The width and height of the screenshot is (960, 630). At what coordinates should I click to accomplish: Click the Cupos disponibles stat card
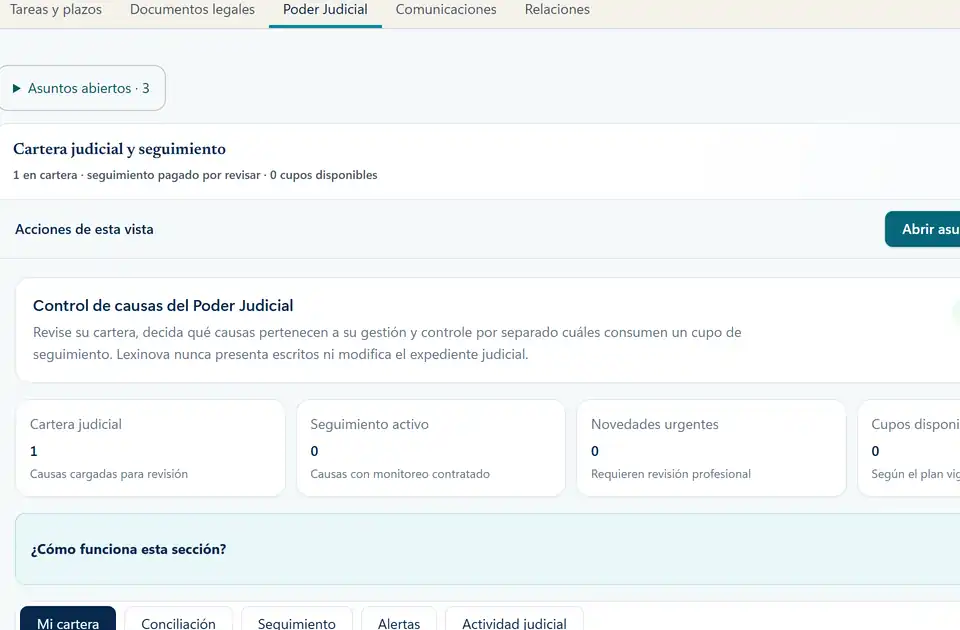pyautogui.click(x=909, y=448)
